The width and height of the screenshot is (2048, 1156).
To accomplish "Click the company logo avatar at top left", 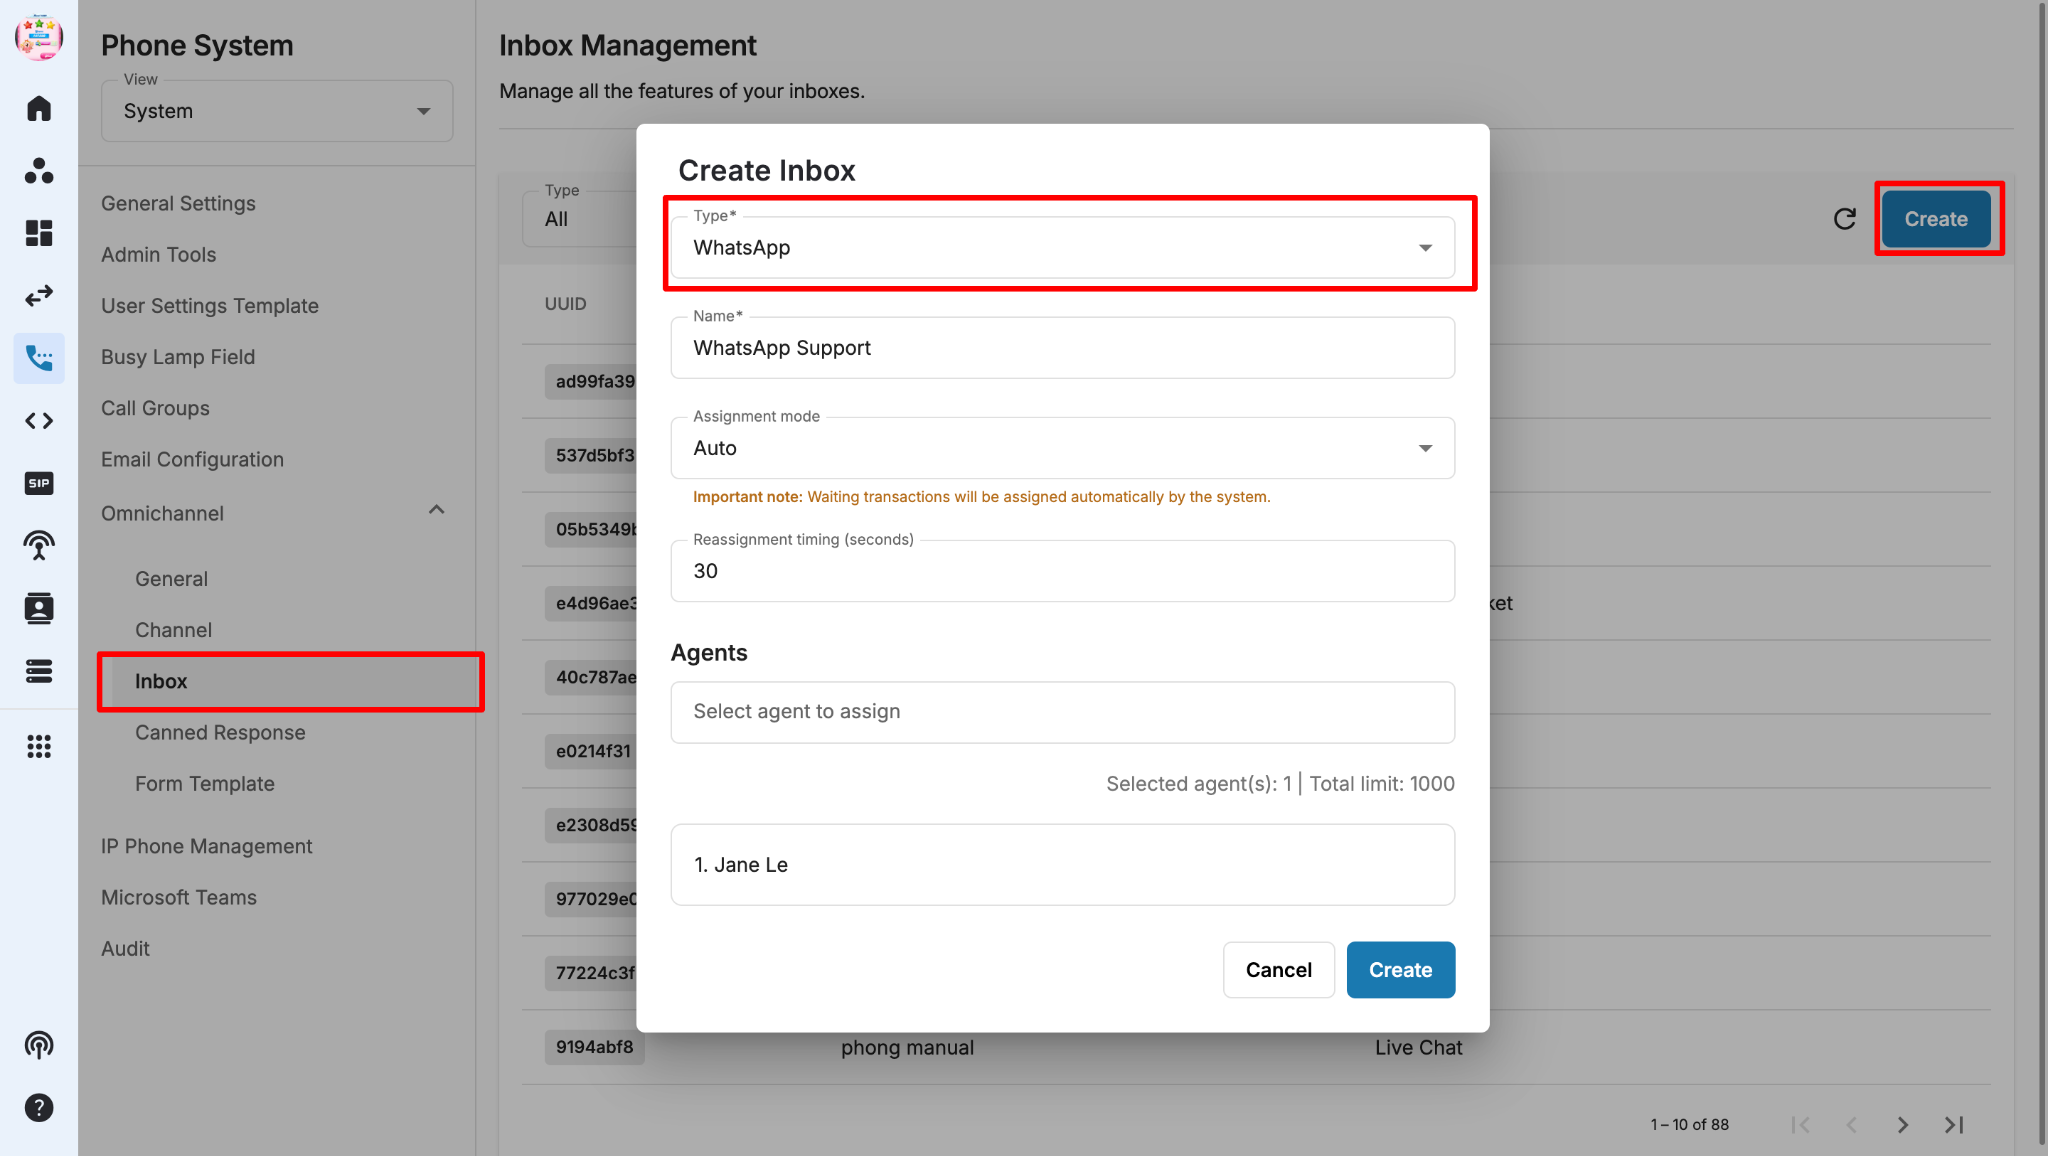I will pyautogui.click(x=39, y=37).
